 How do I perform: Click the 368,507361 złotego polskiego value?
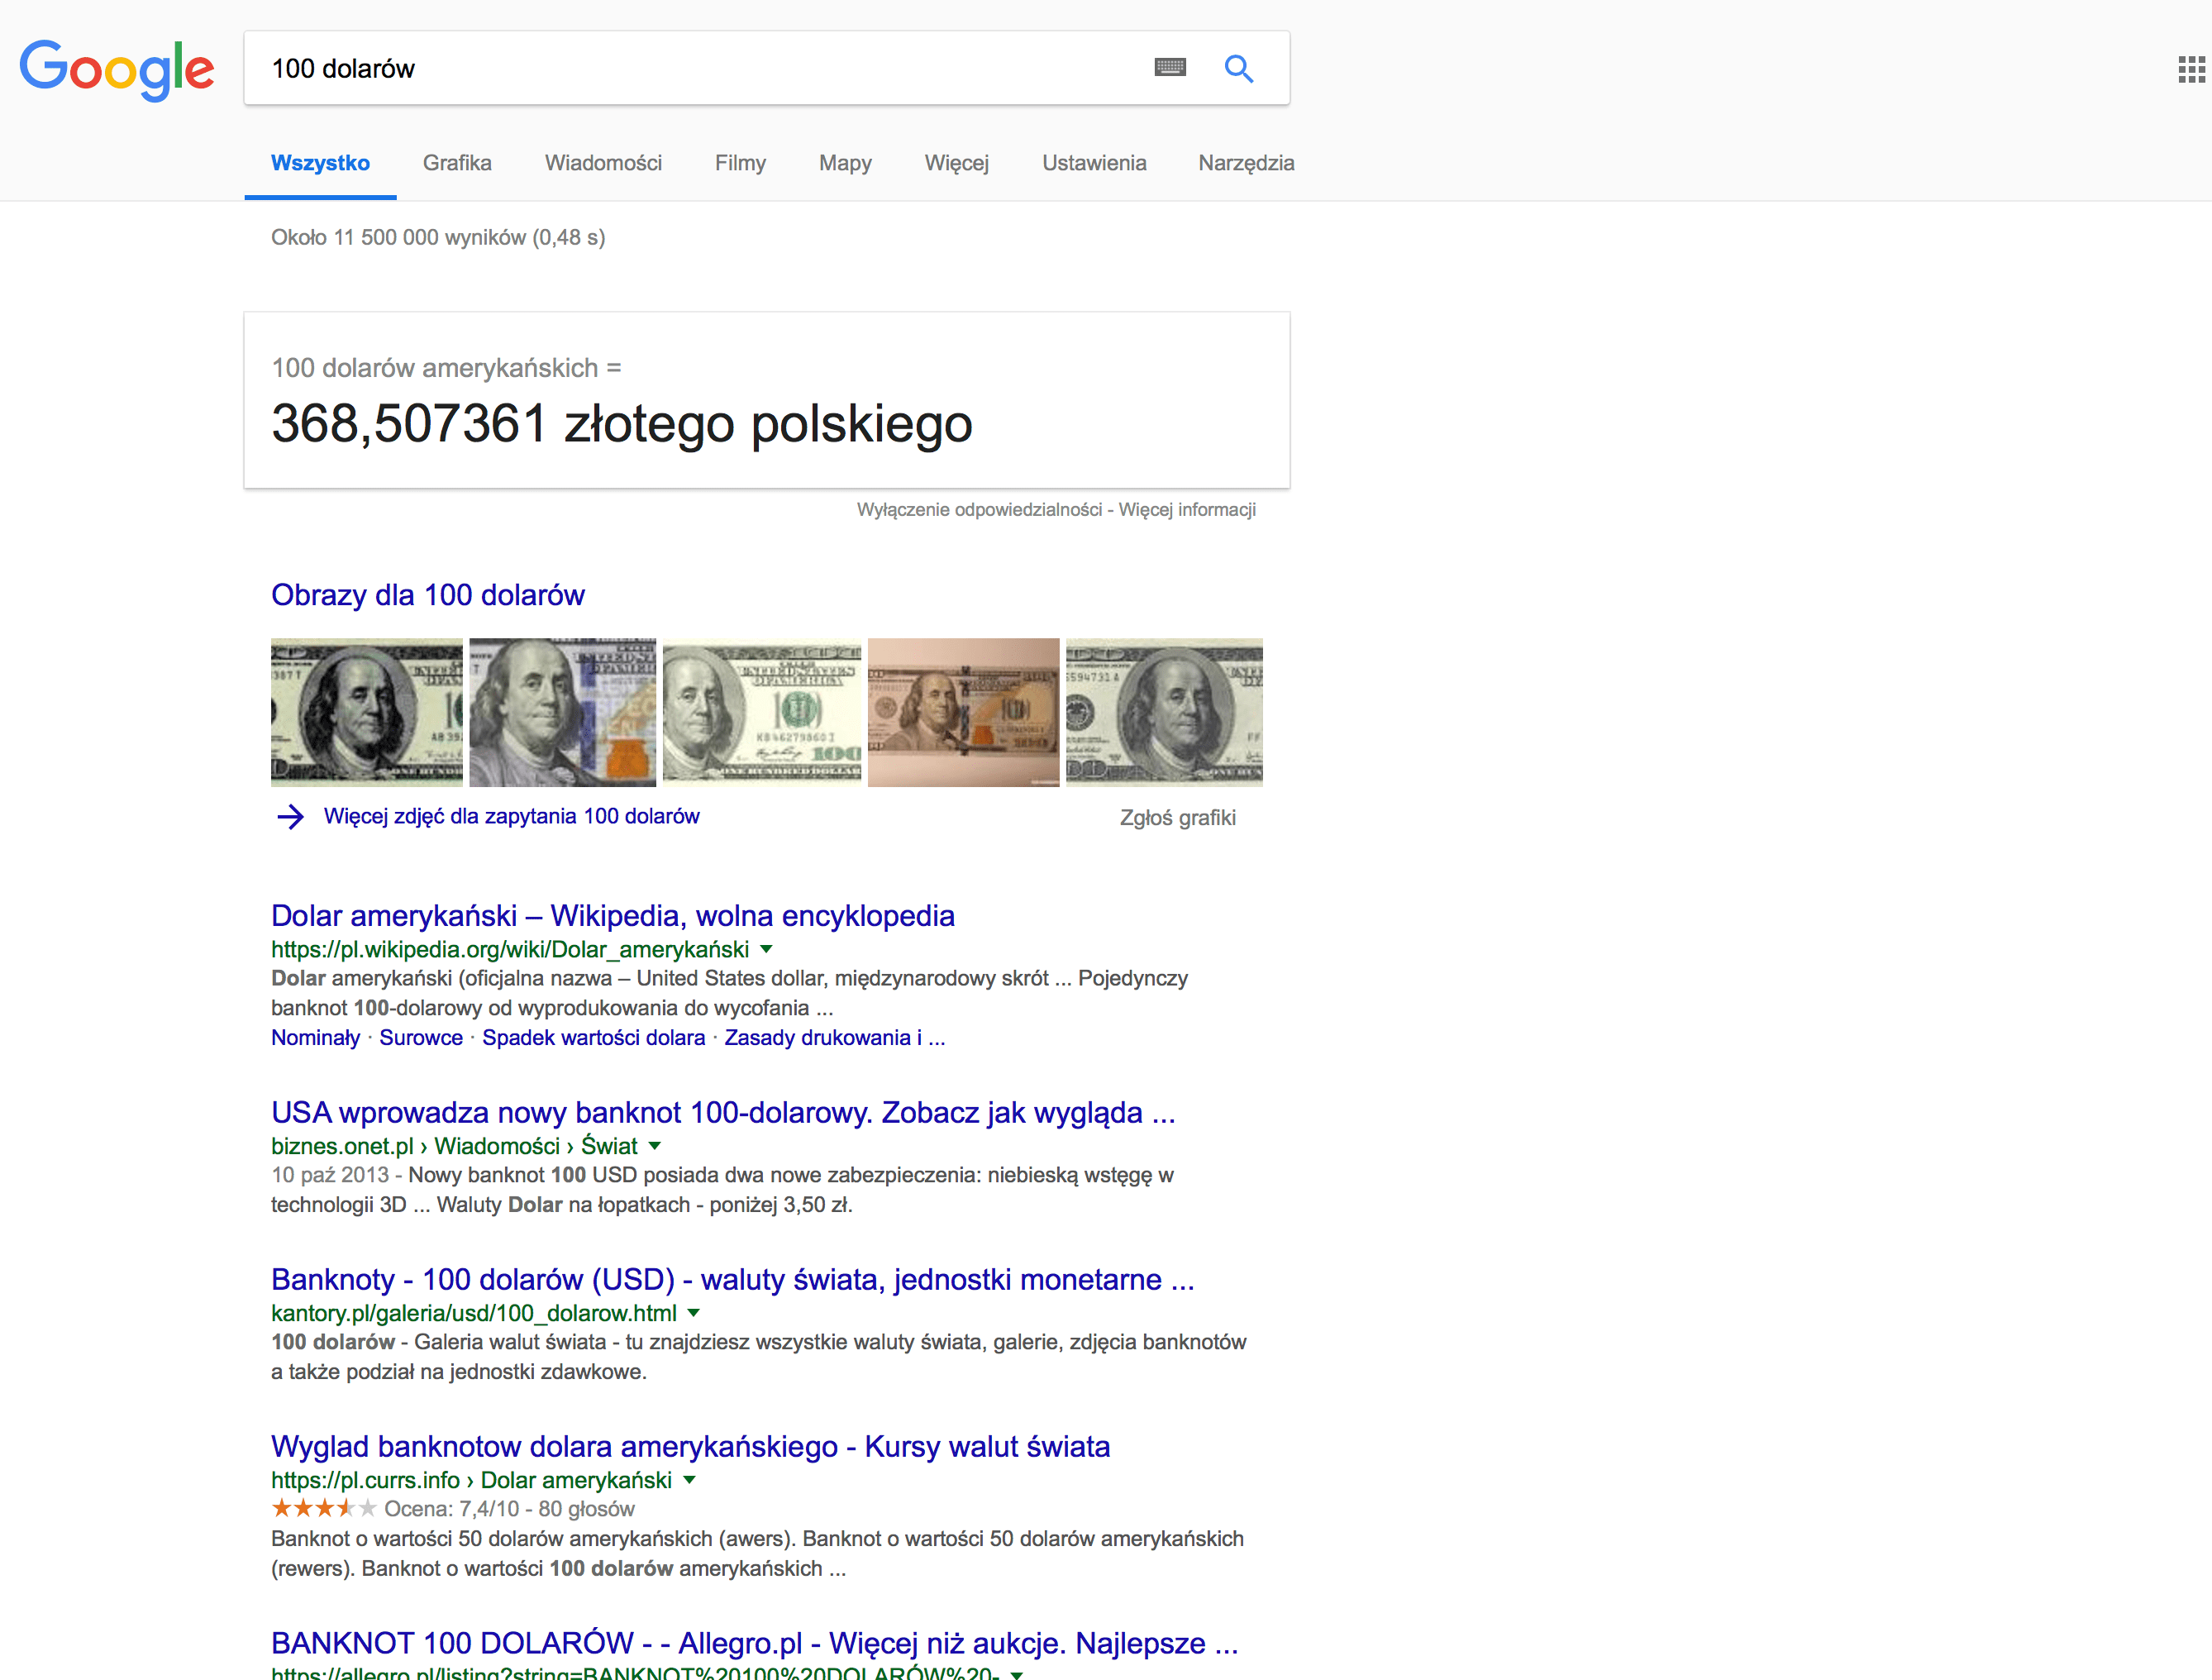[x=622, y=424]
